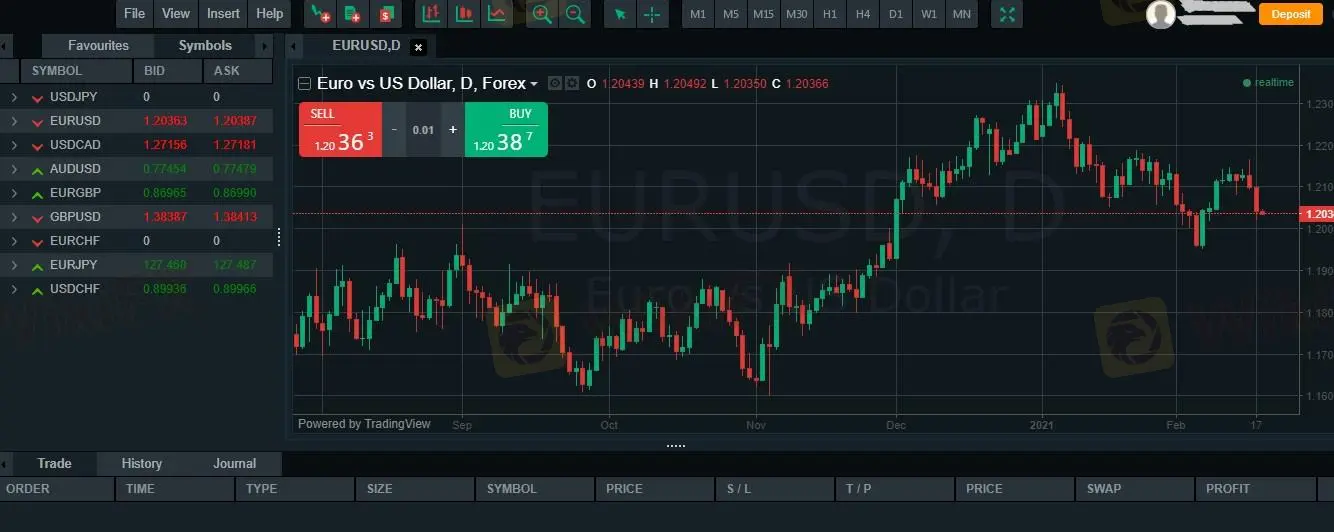Screen dimensions: 1334x532
Task: Toggle fullscreen chart mode
Action: tap(1007, 14)
